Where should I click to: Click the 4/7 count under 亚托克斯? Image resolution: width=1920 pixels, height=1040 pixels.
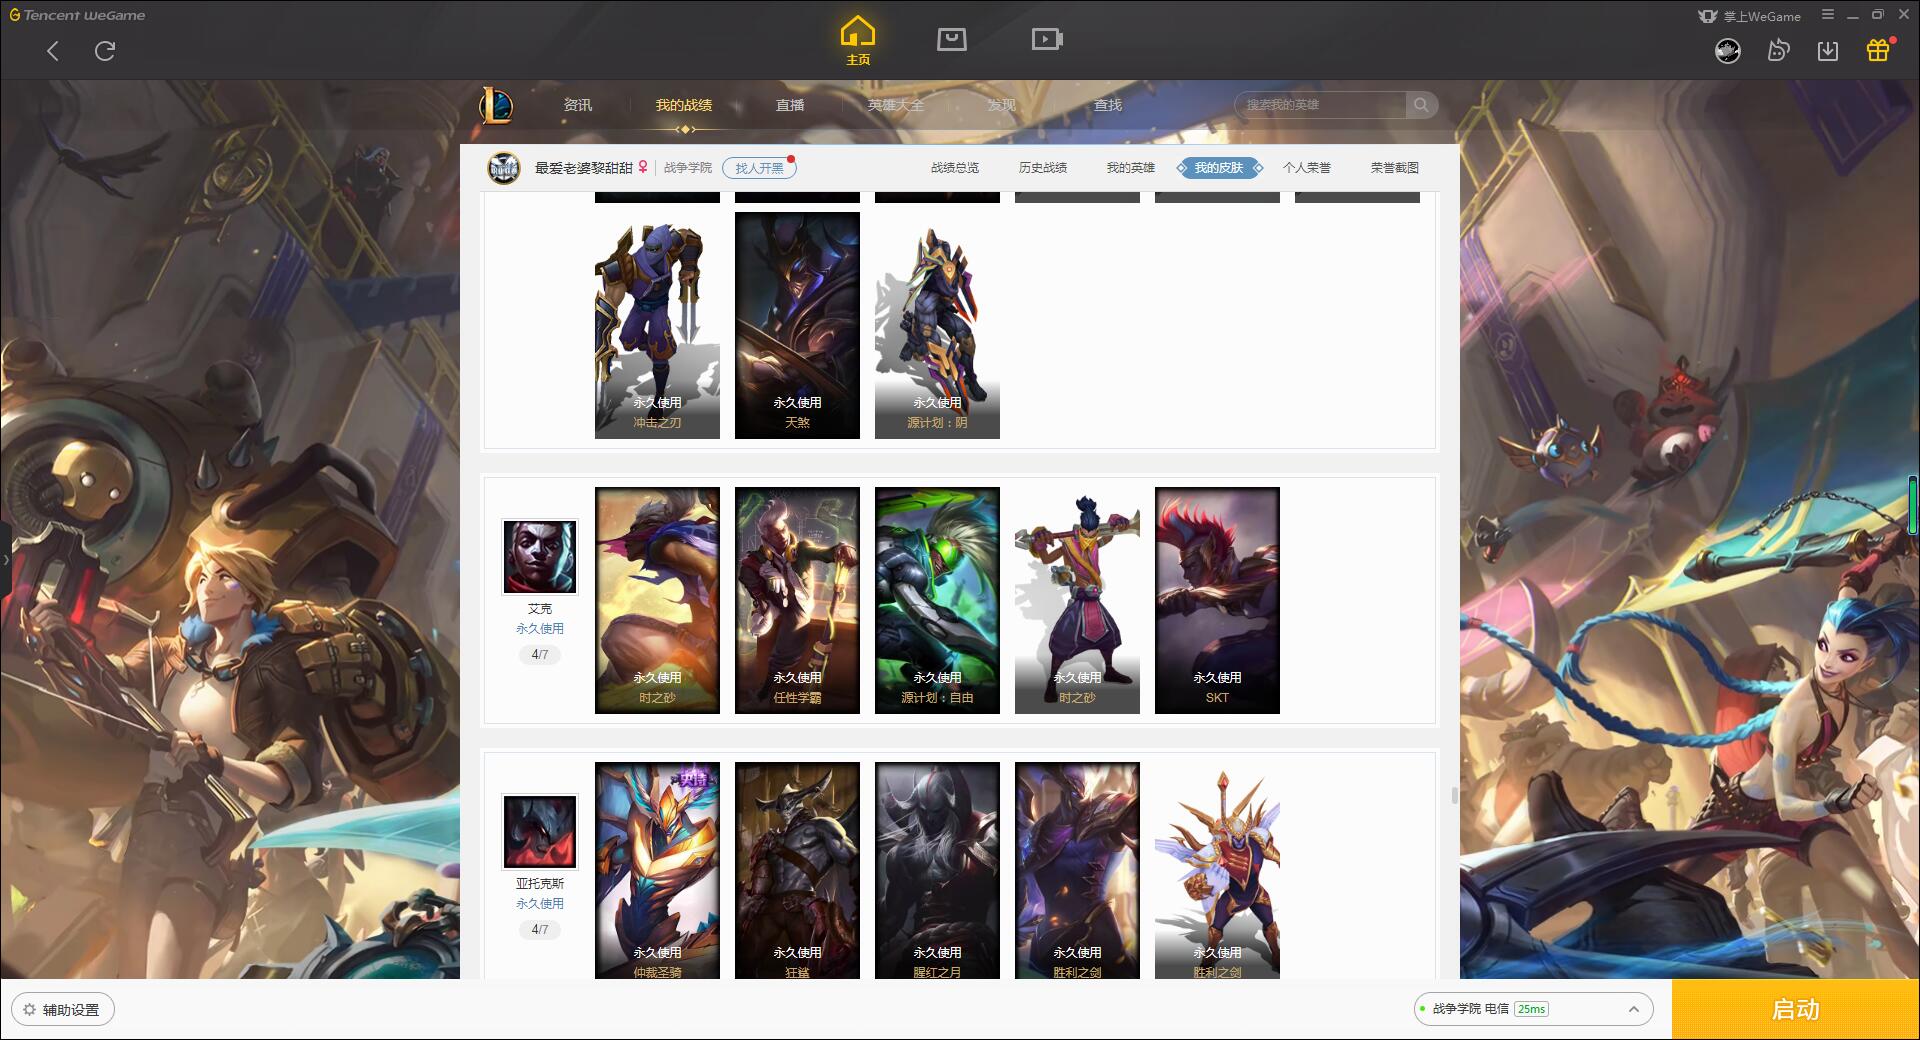tap(540, 930)
